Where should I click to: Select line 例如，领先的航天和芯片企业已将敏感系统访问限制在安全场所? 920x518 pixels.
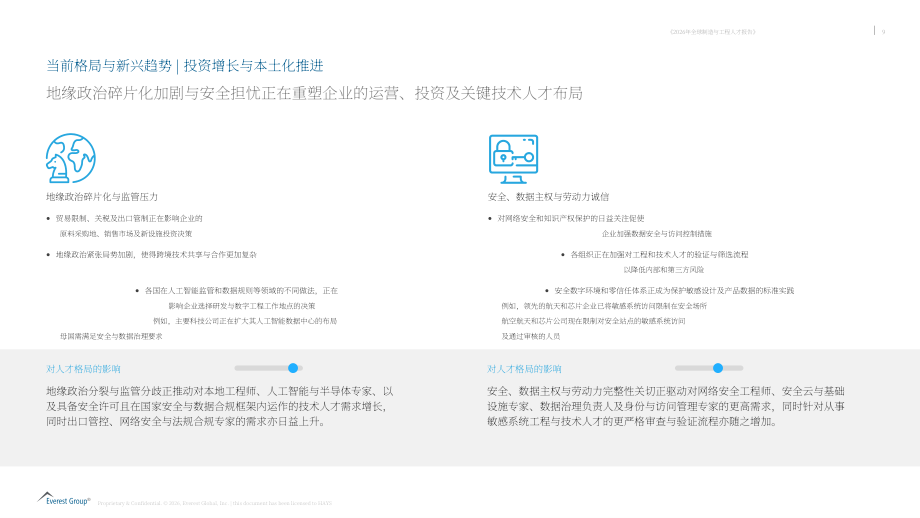pos(604,306)
